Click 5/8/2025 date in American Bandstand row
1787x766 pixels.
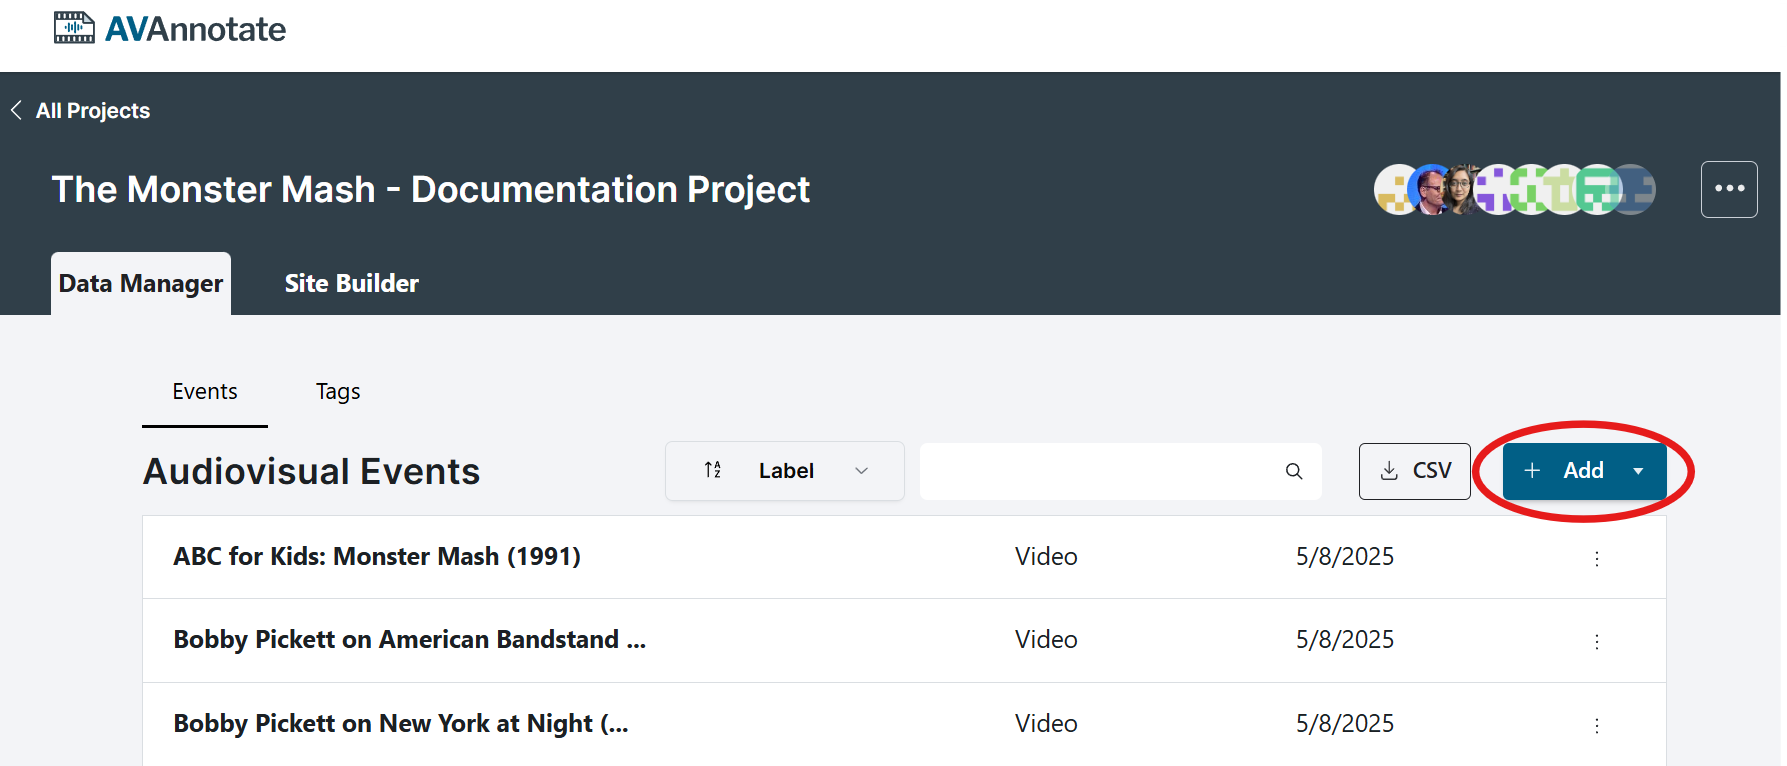[x=1345, y=640]
